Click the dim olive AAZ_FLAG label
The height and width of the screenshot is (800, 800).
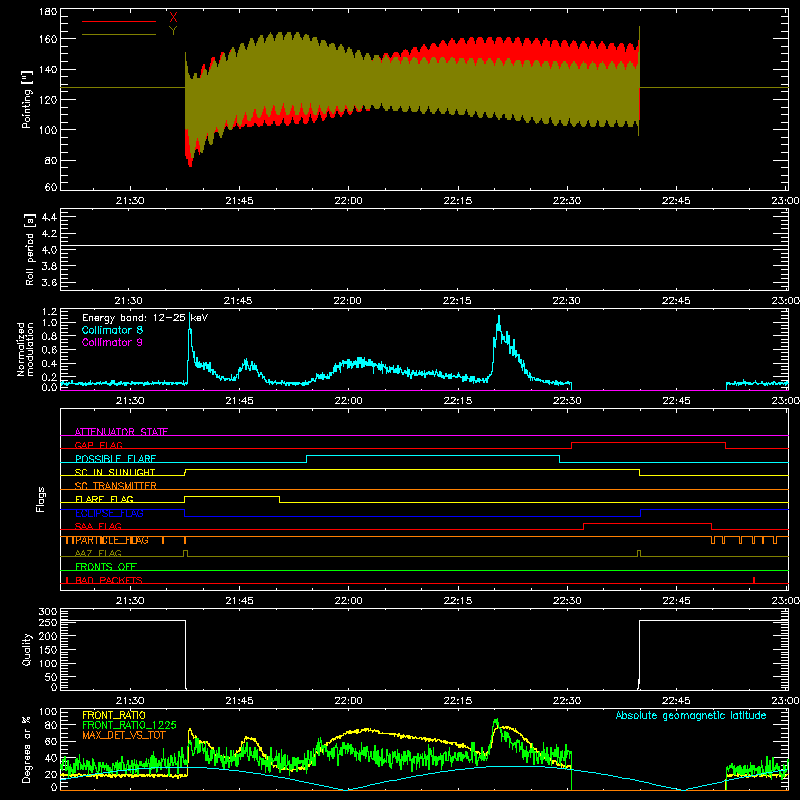click(98, 553)
